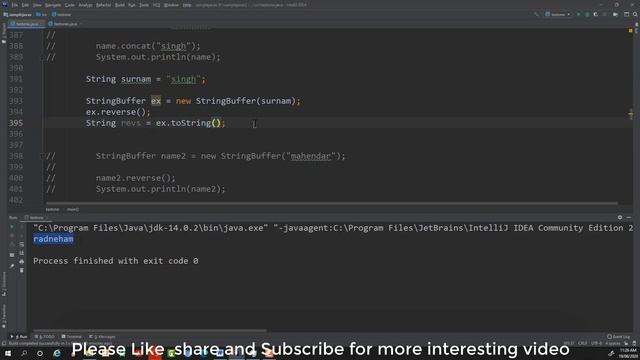
Task: Open the Favorites sidebar tab
Action: pos(4,315)
